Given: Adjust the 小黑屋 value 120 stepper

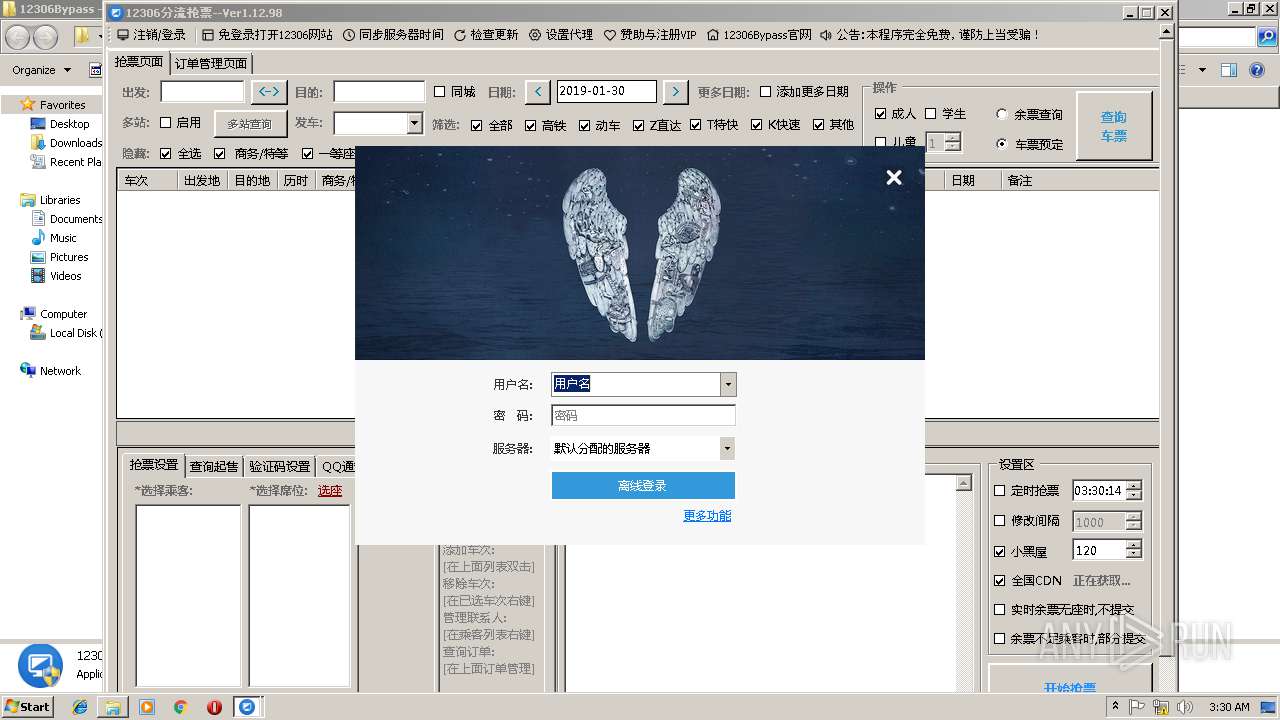Looking at the screenshot, I should pos(1133,550).
